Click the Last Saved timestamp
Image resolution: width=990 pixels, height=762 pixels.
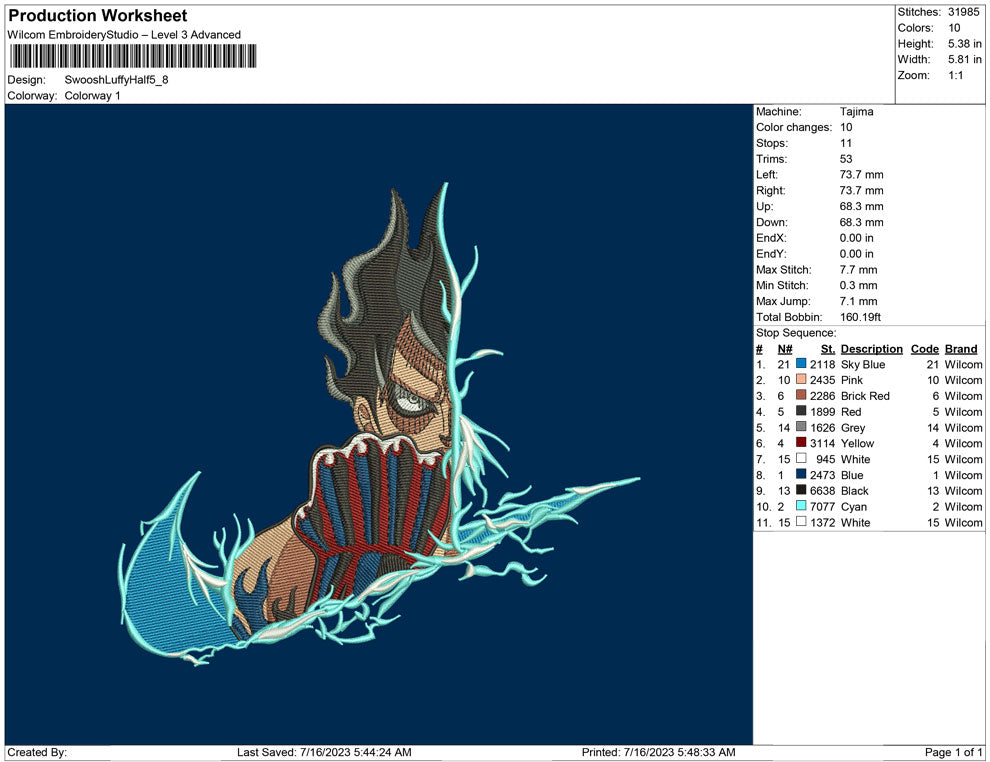324,752
